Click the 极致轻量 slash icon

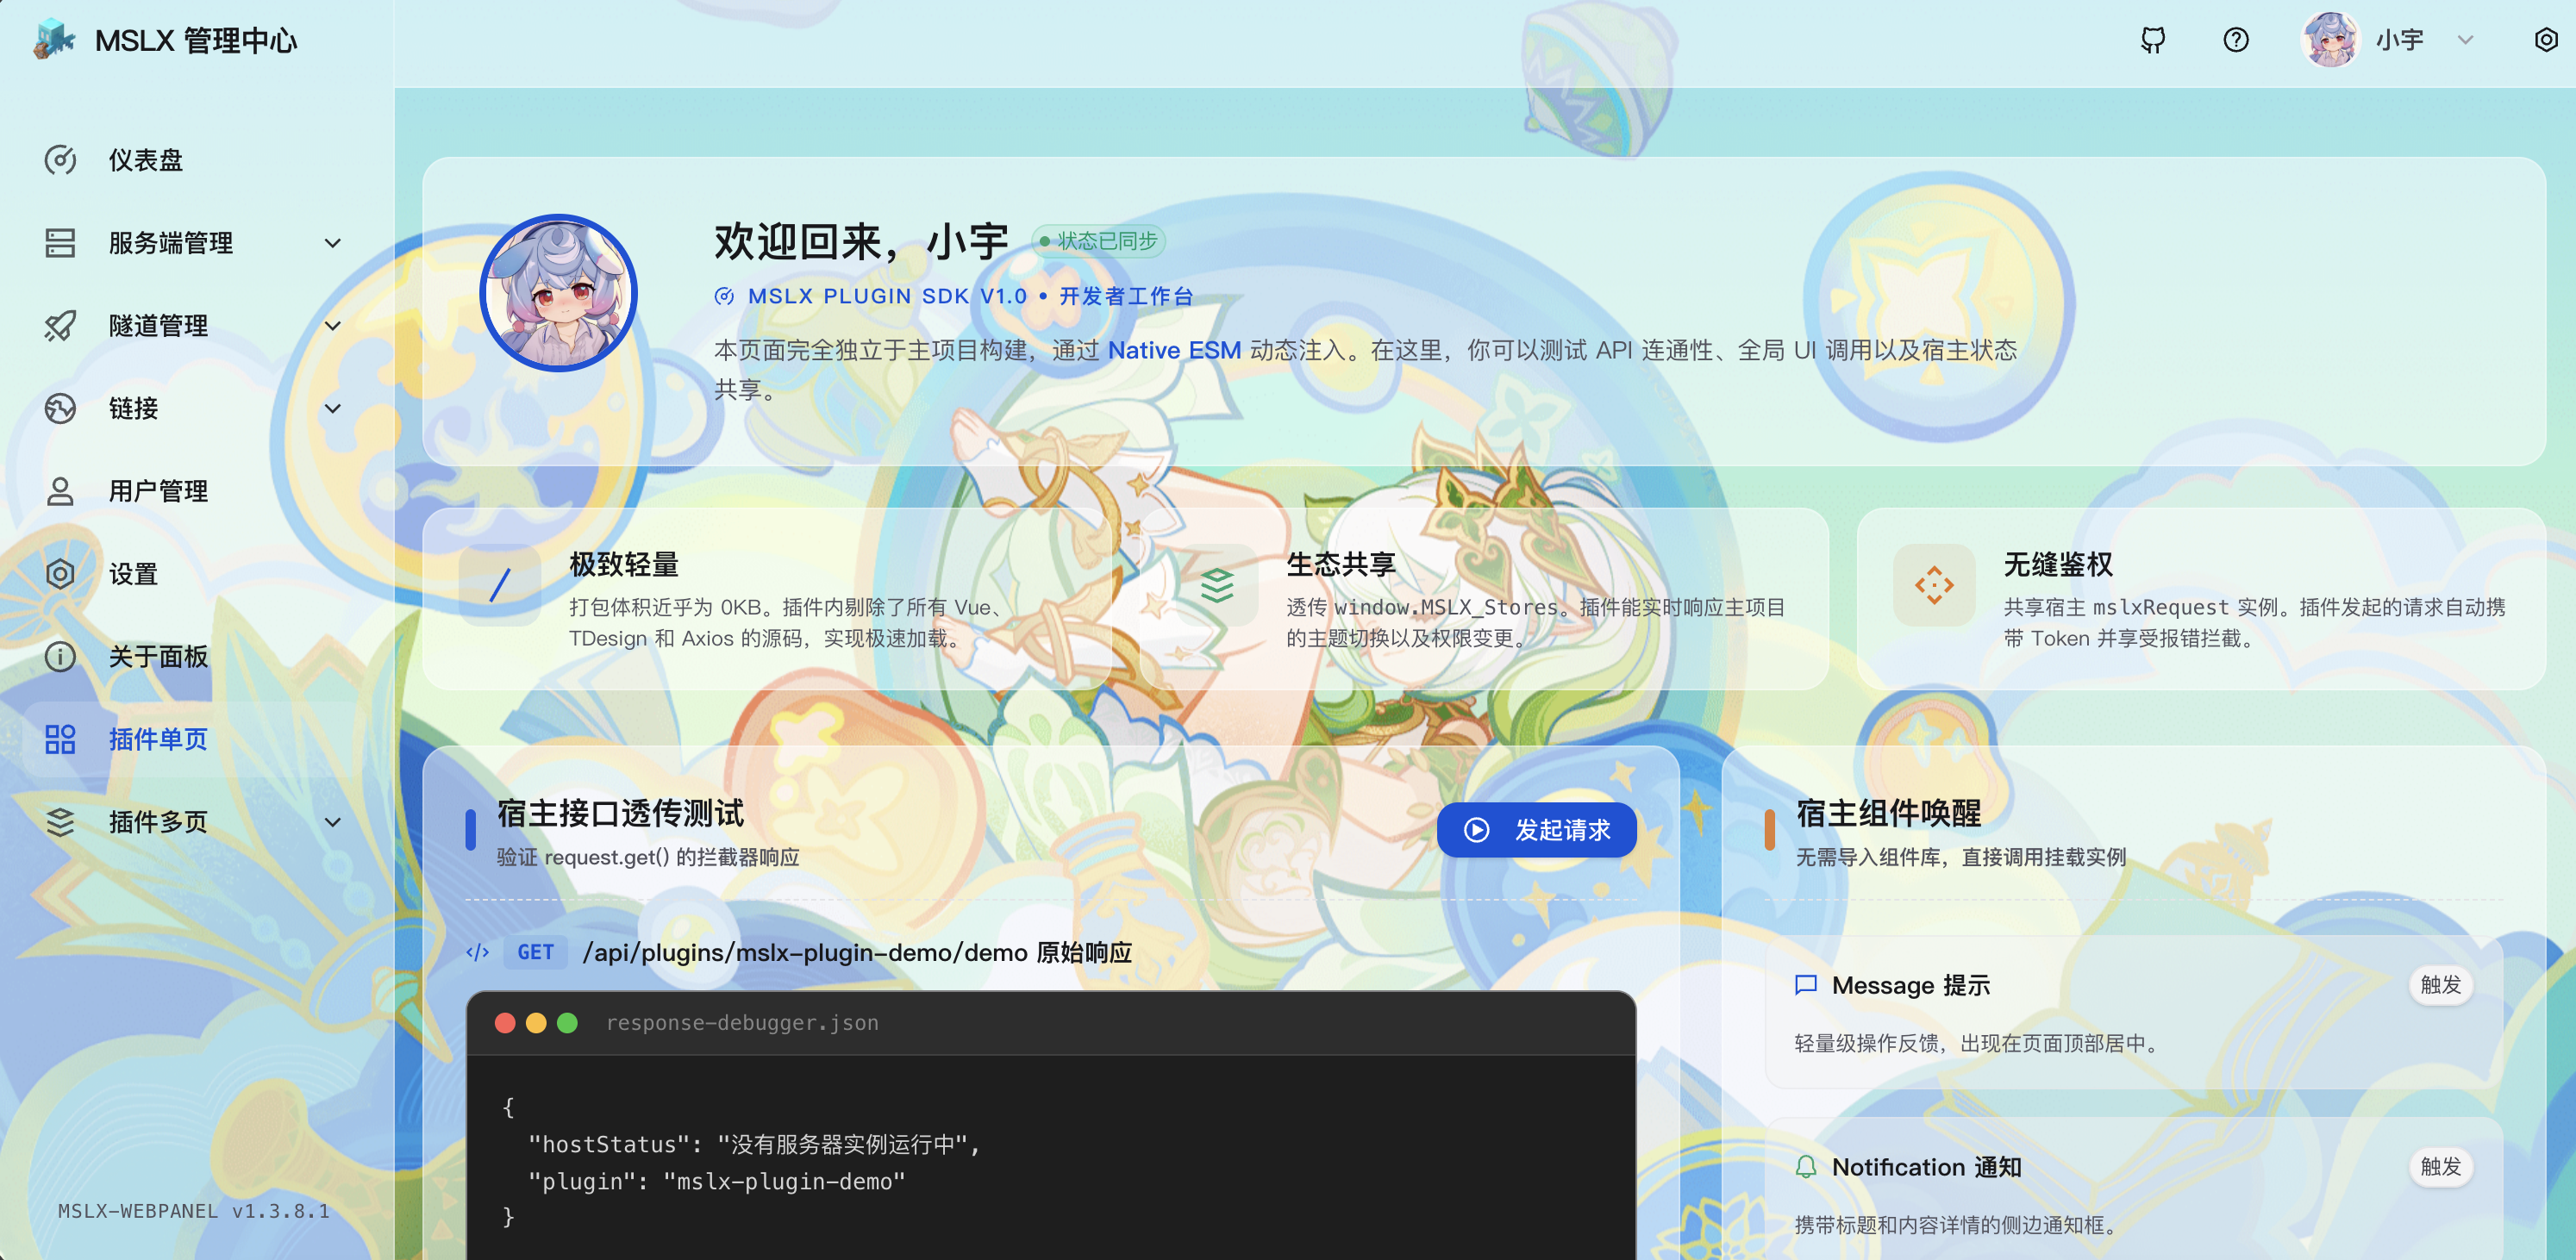pyautogui.click(x=500, y=585)
